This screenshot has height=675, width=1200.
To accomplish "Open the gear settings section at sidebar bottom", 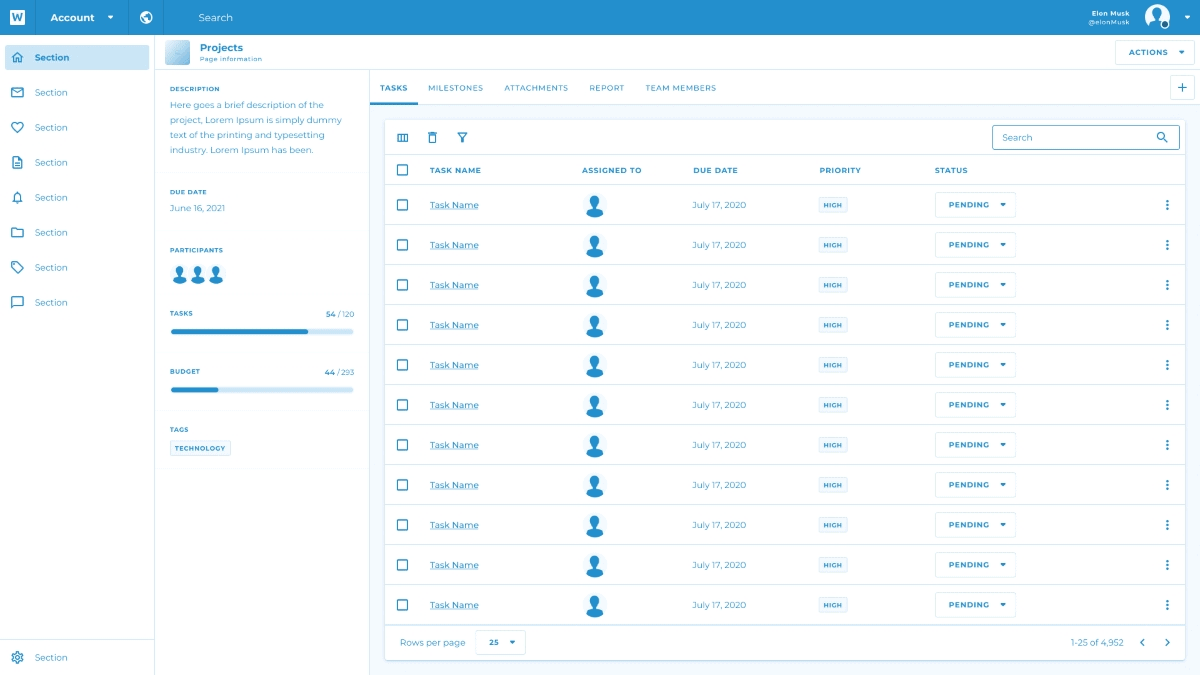I will point(17,658).
